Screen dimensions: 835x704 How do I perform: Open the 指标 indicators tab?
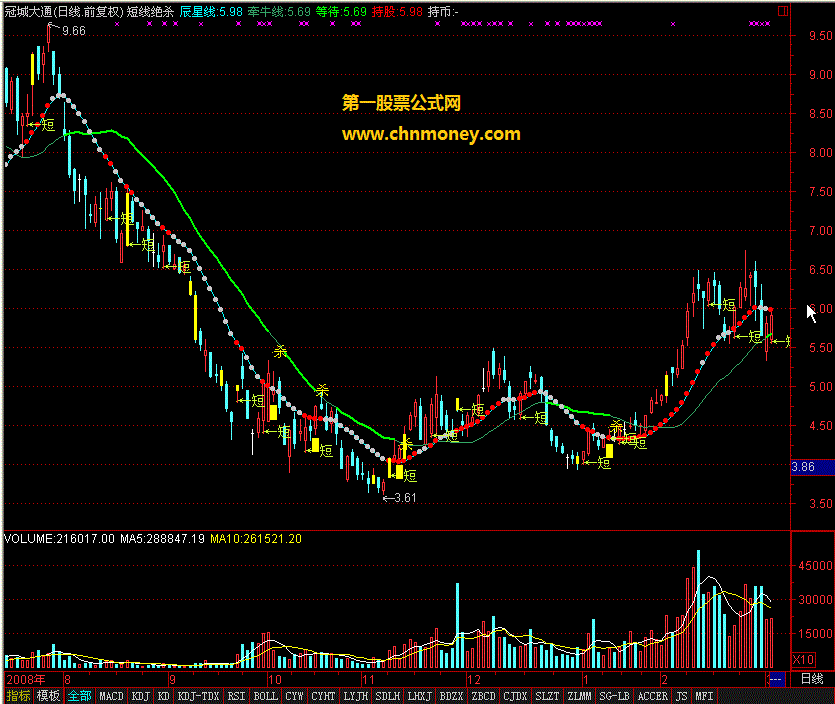[18, 696]
